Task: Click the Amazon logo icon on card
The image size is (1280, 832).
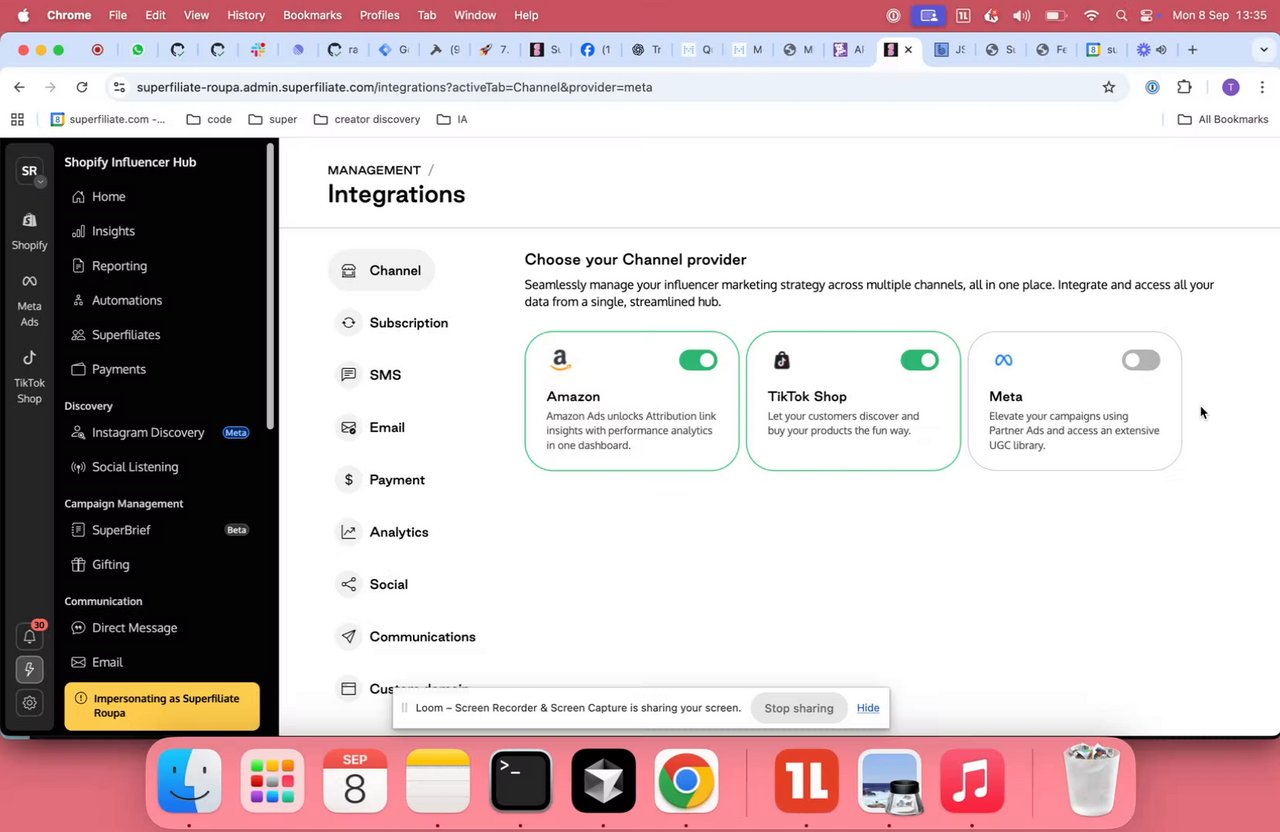Action: coord(560,360)
